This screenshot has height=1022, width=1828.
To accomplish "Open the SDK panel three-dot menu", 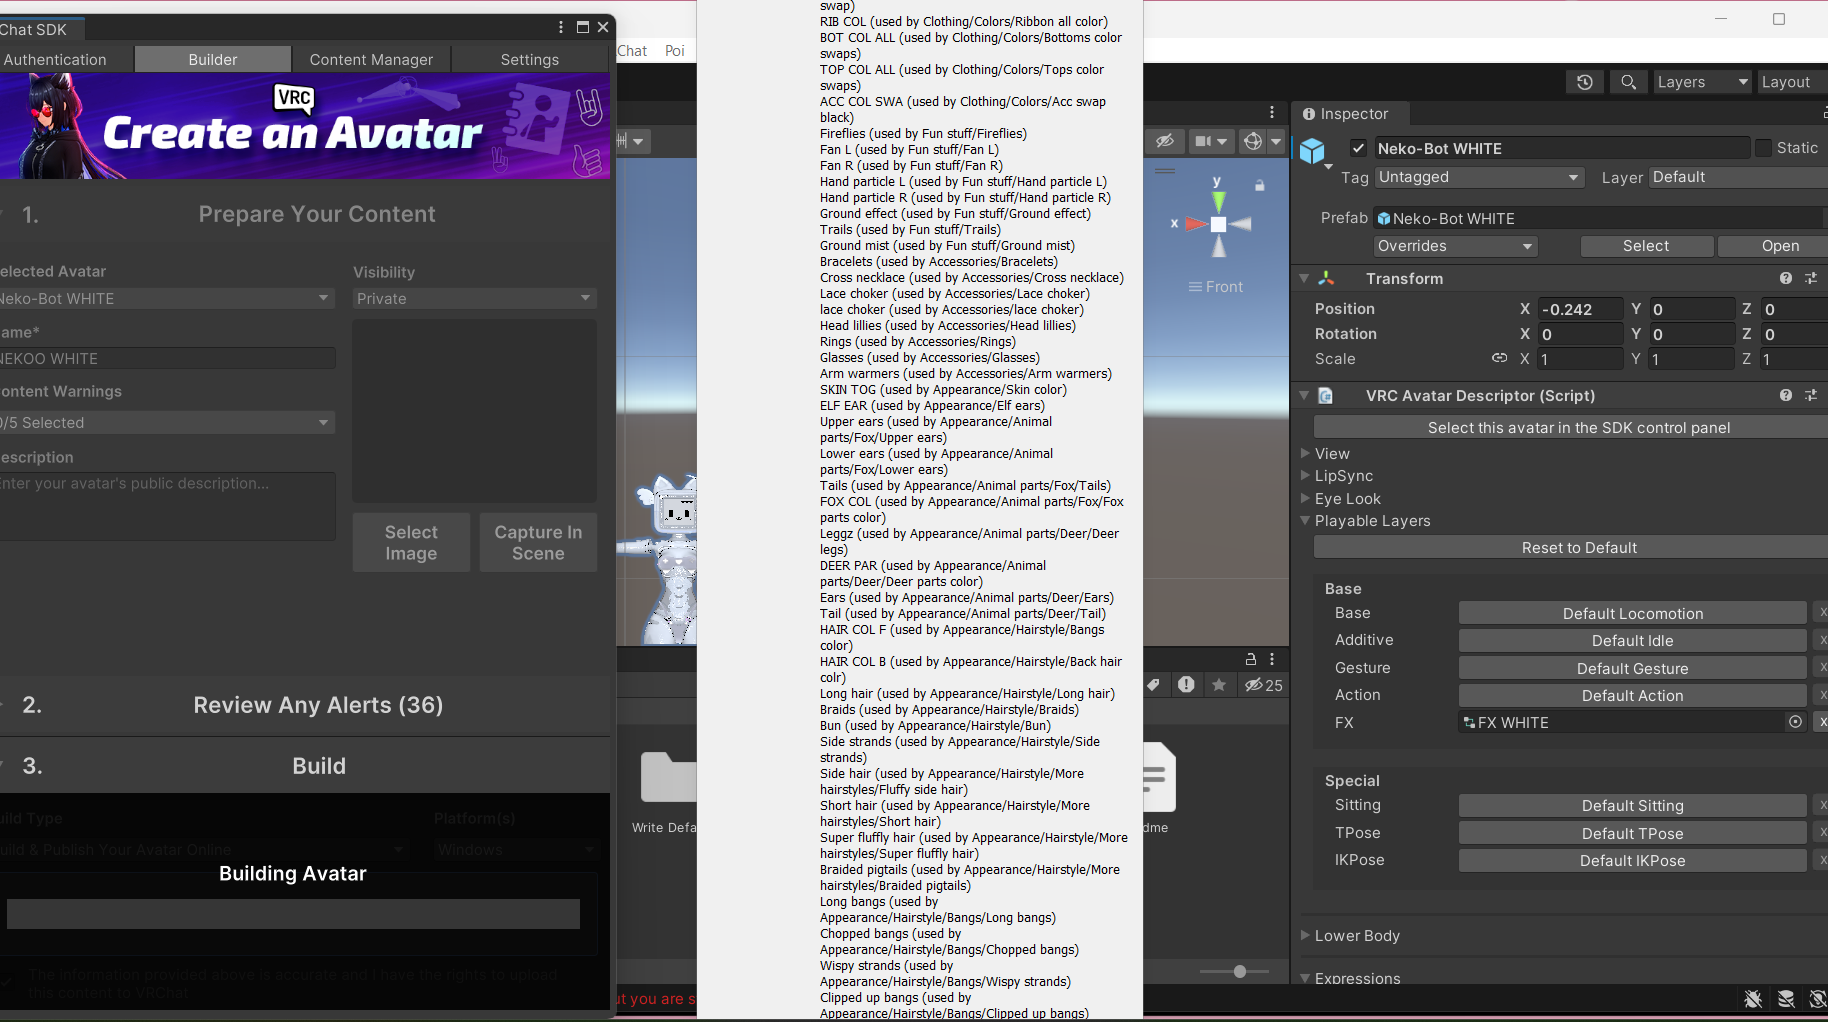I will pos(561,27).
